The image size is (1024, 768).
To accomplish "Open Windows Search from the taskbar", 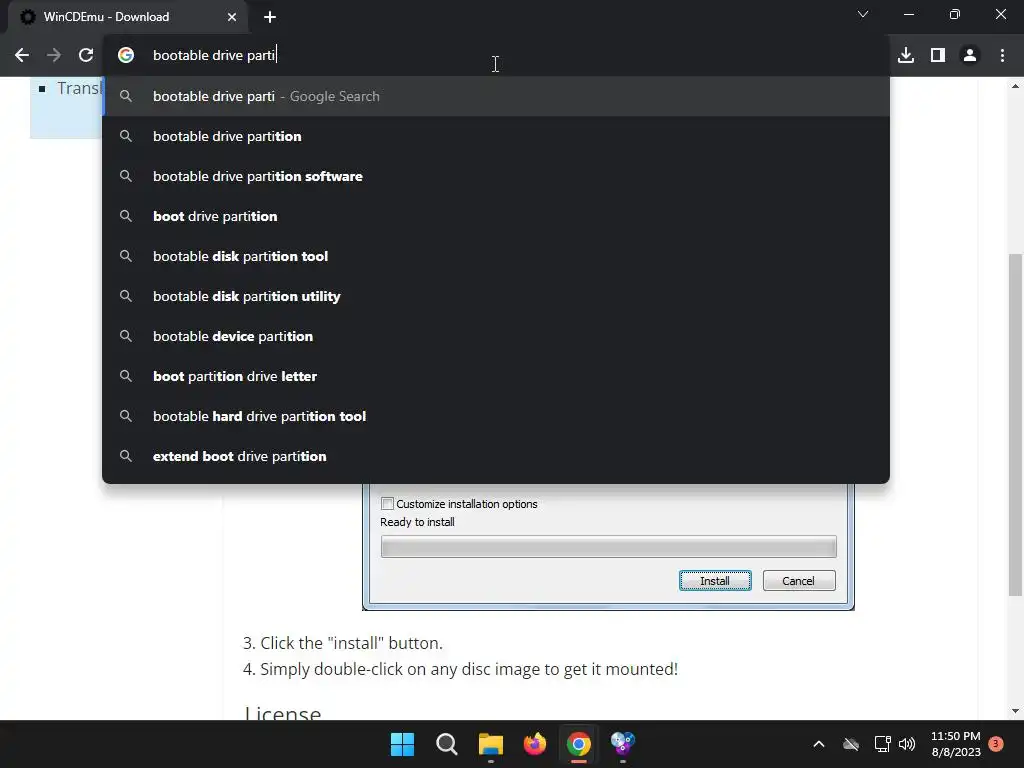I will [x=447, y=744].
